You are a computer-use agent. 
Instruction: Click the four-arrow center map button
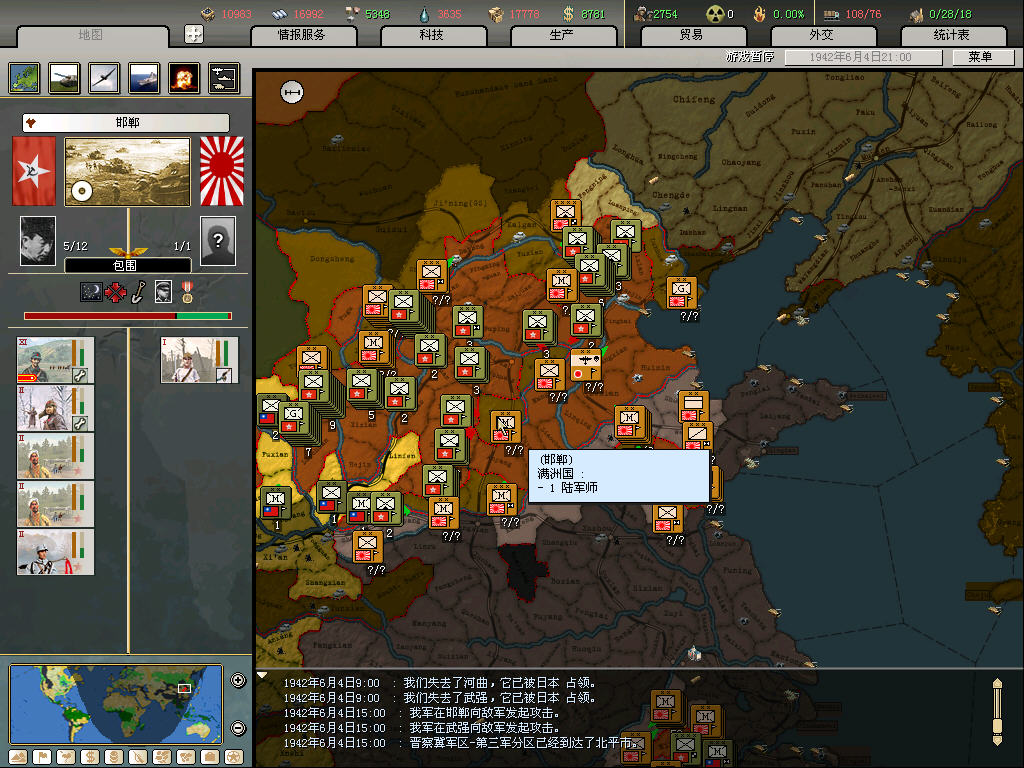(x=194, y=34)
